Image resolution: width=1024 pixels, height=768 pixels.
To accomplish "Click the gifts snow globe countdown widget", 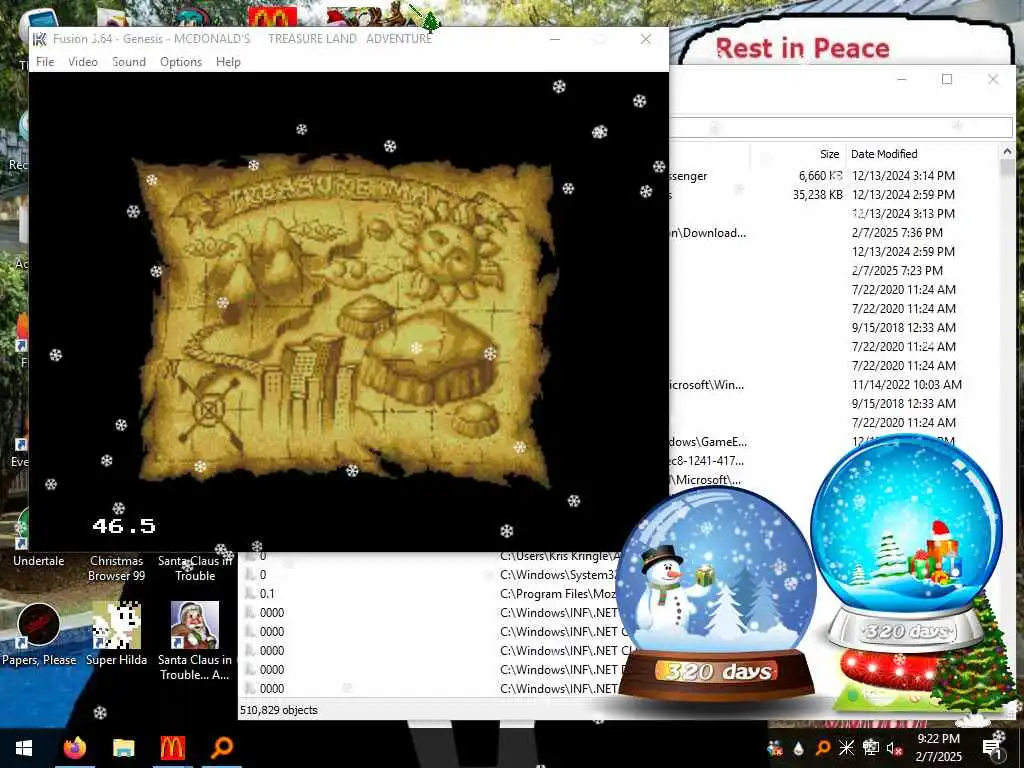I will (906, 542).
